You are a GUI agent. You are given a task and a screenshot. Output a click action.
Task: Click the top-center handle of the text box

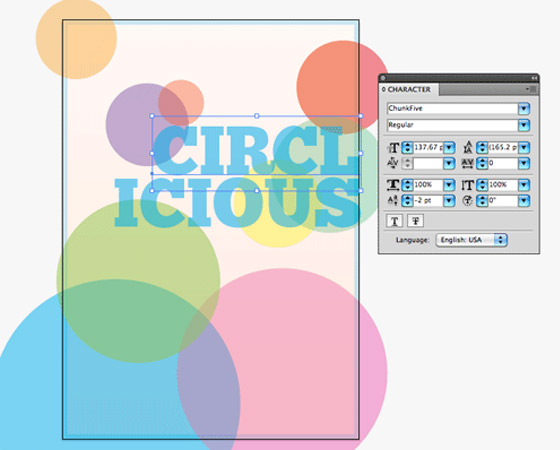256,116
